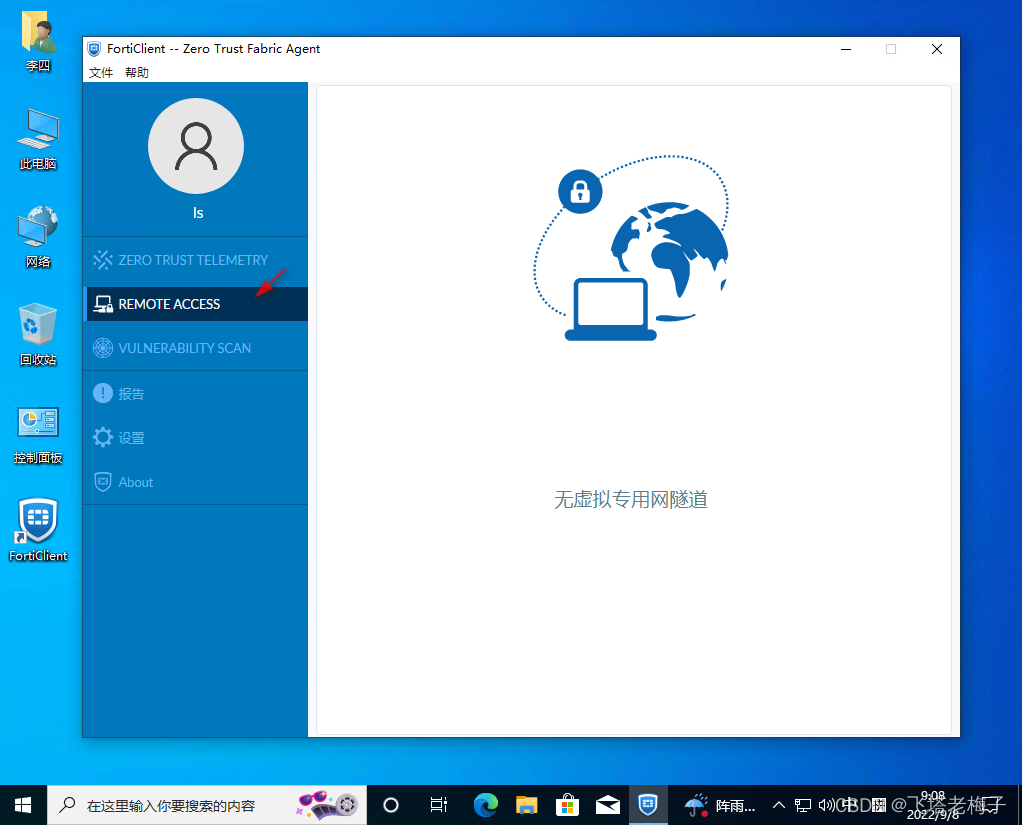This screenshot has width=1022, height=825.
Task: Open the 李四 user folder on desktop
Action: (38, 40)
